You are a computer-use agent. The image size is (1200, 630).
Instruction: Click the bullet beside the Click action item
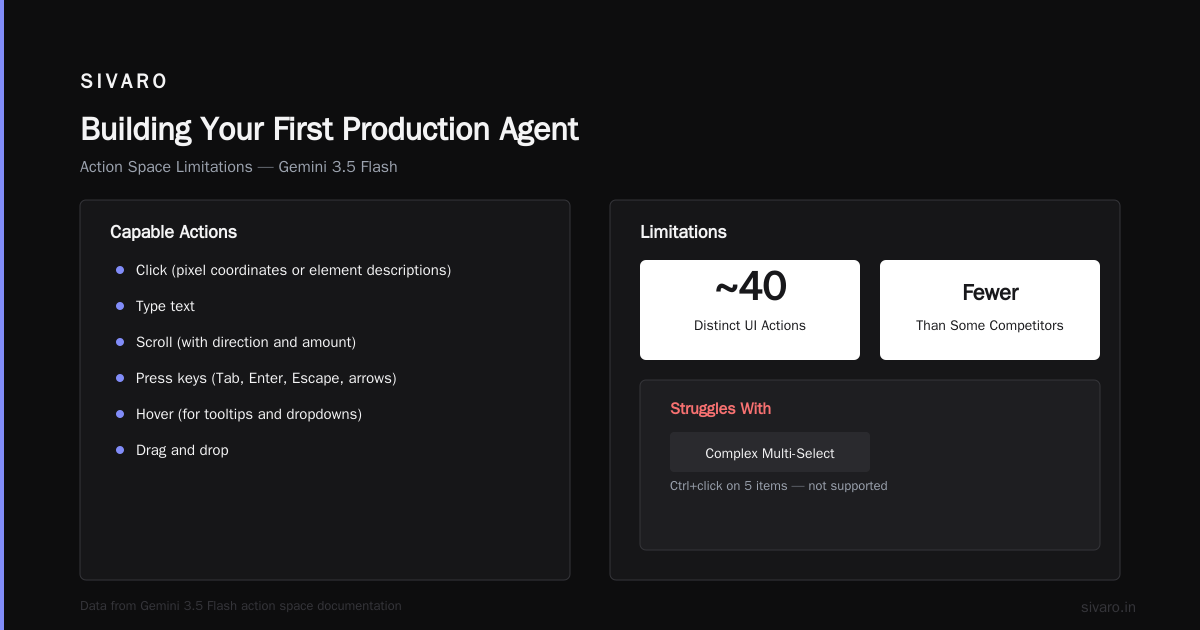coord(120,270)
